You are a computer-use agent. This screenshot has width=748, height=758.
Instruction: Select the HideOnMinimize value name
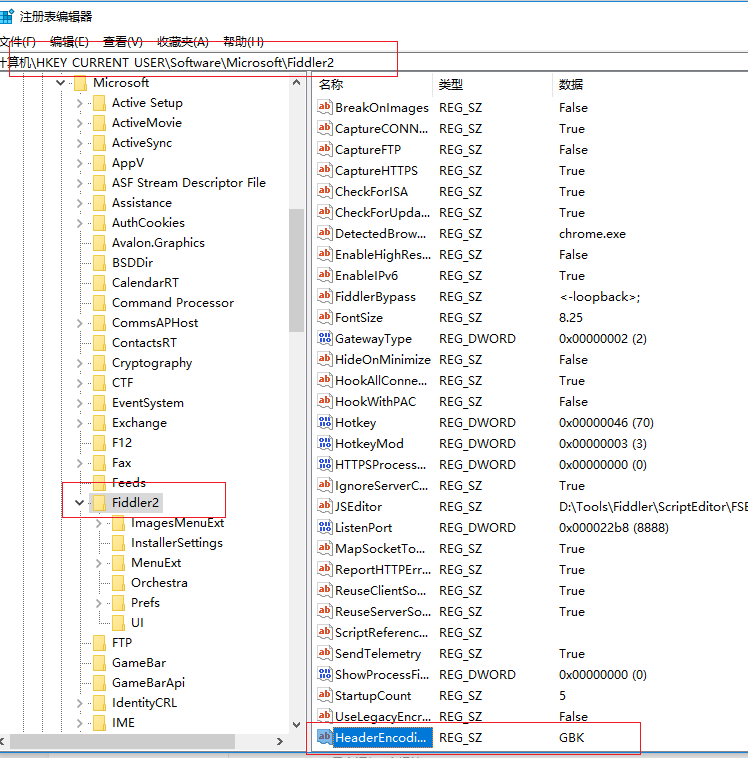pos(382,359)
